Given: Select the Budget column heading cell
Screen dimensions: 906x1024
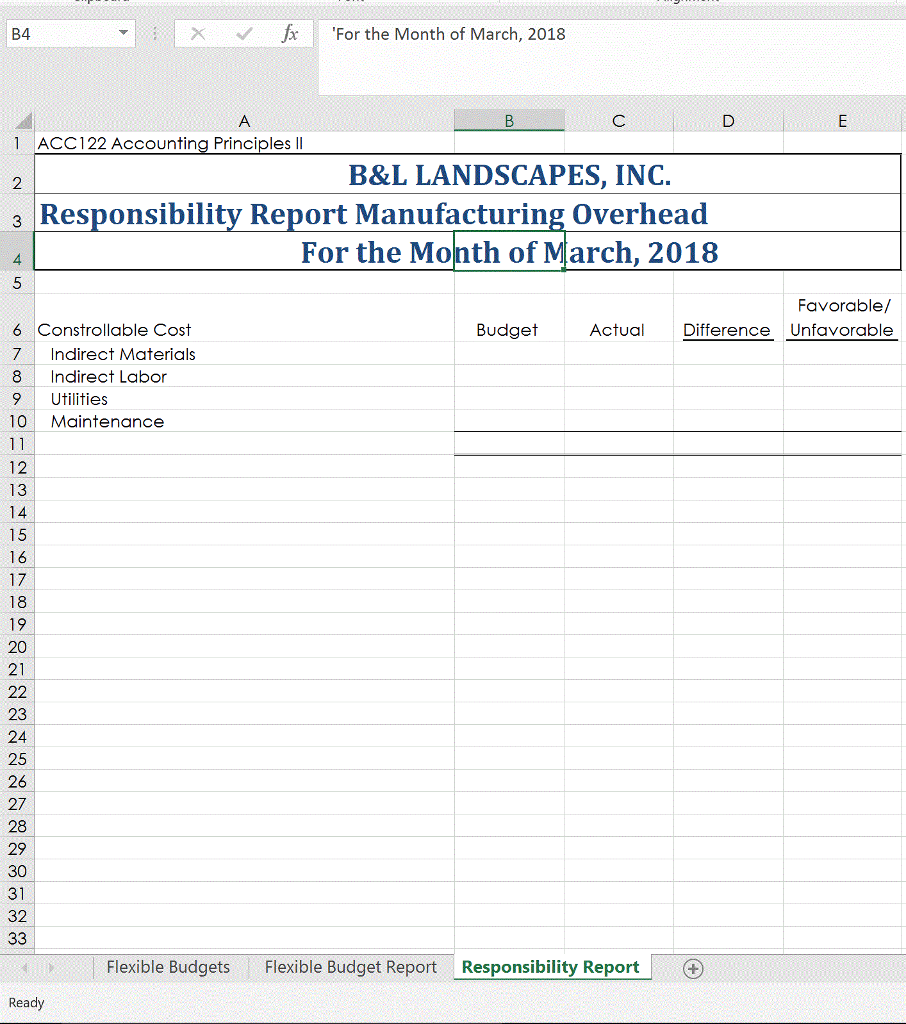Looking at the screenshot, I should [509, 318].
